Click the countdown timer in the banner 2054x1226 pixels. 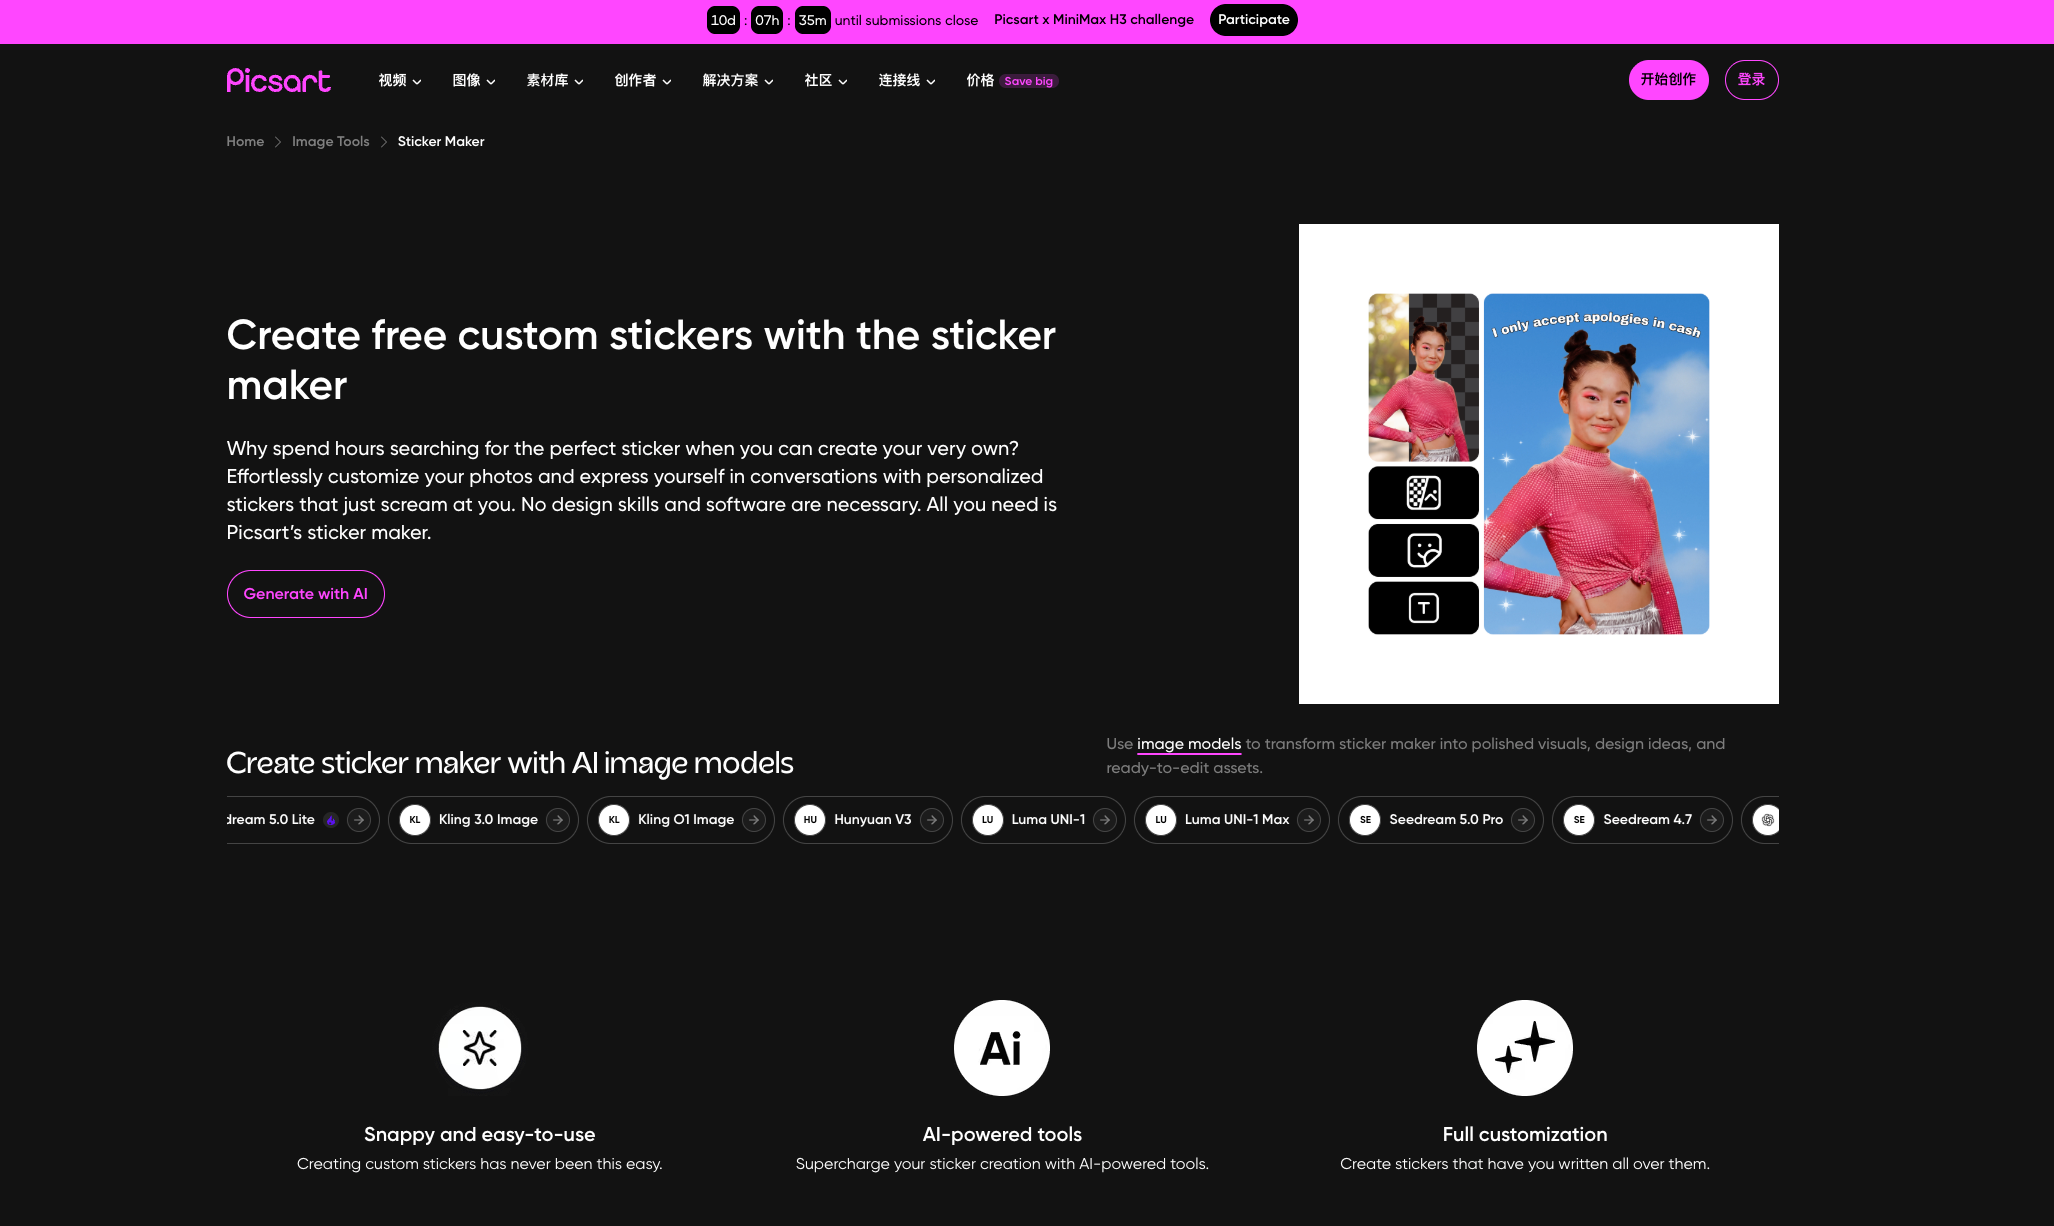point(768,20)
